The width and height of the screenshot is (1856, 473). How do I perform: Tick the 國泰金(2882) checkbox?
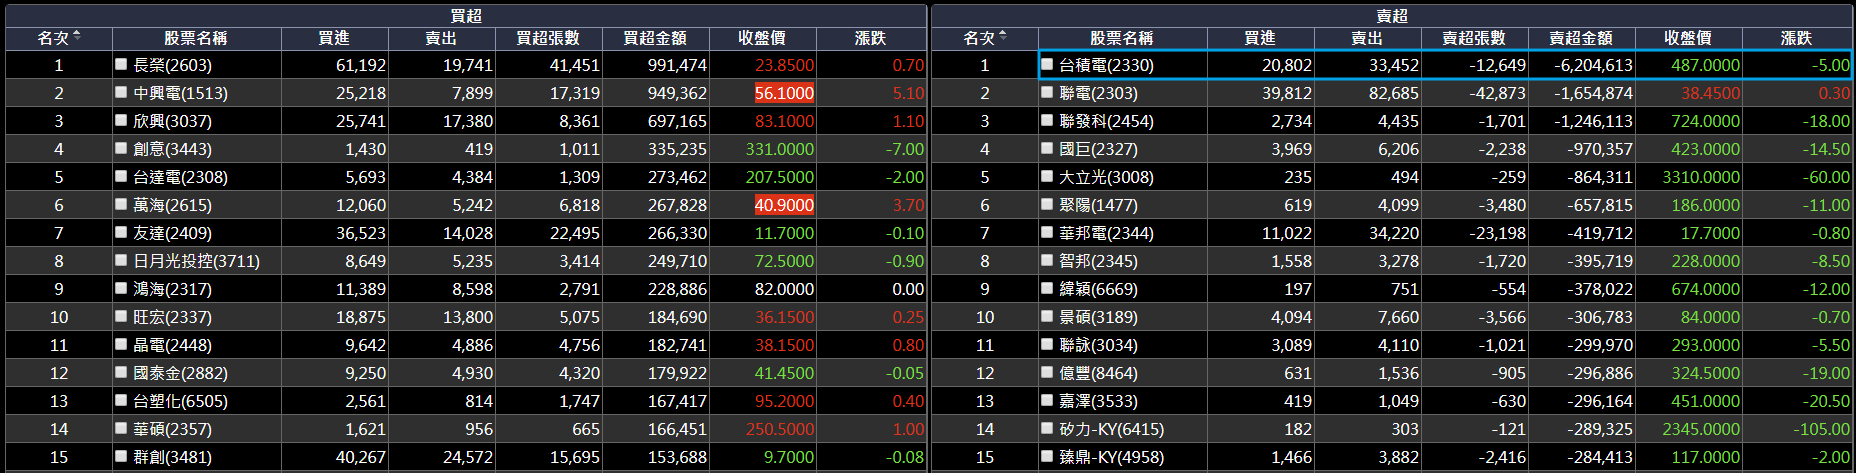click(121, 372)
